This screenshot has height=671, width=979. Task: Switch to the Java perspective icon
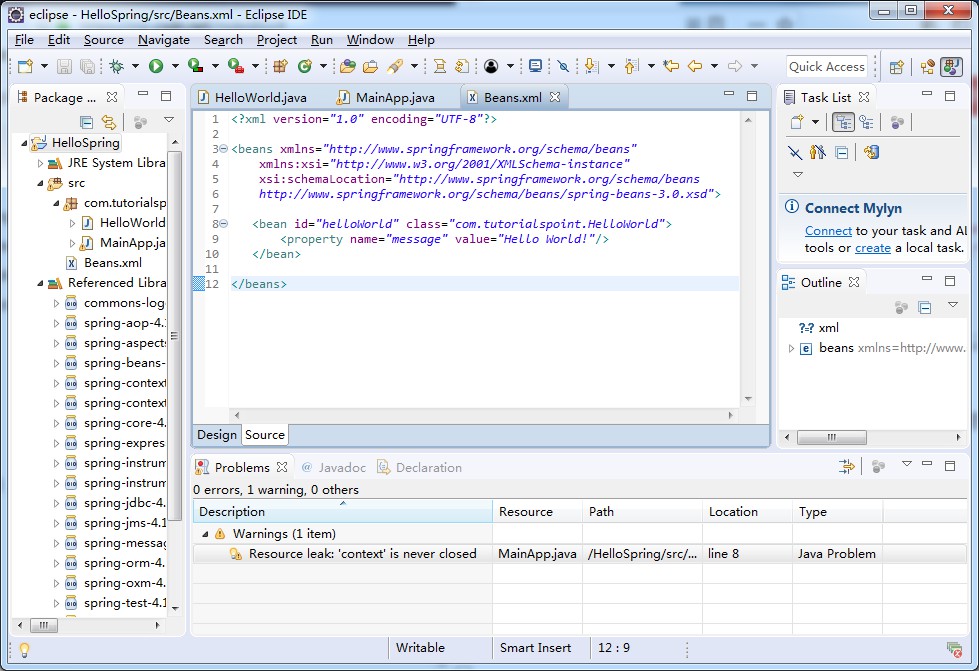tap(952, 67)
